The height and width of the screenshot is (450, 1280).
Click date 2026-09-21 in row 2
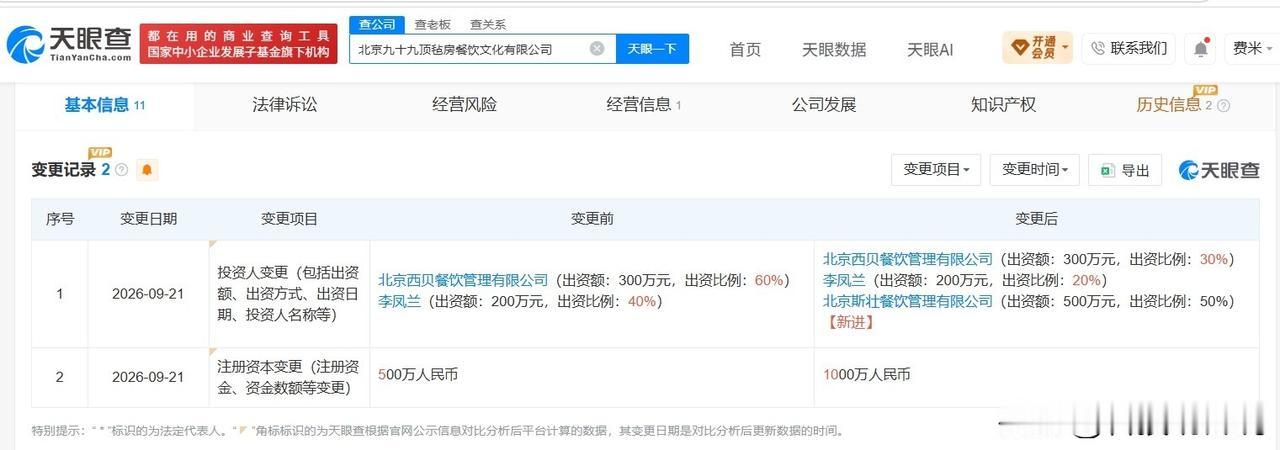pos(149,377)
